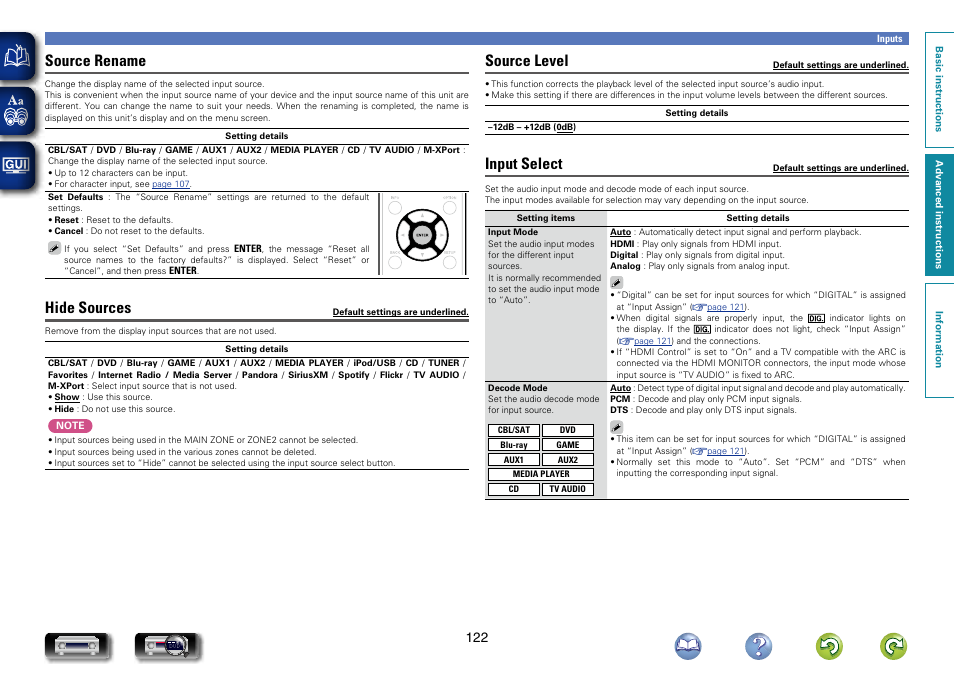Screen dimensions: 954x675
Task: Click the green back arrow icon
Action: click(829, 646)
